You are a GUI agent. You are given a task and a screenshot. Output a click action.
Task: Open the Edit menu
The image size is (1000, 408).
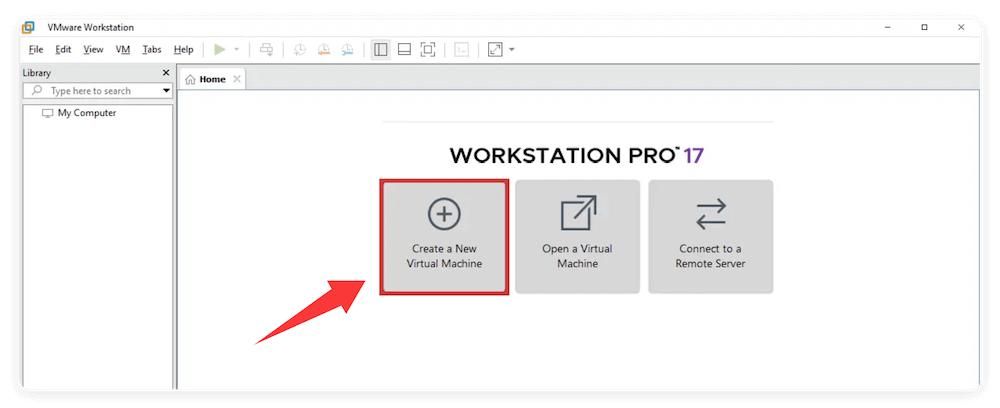[63, 50]
